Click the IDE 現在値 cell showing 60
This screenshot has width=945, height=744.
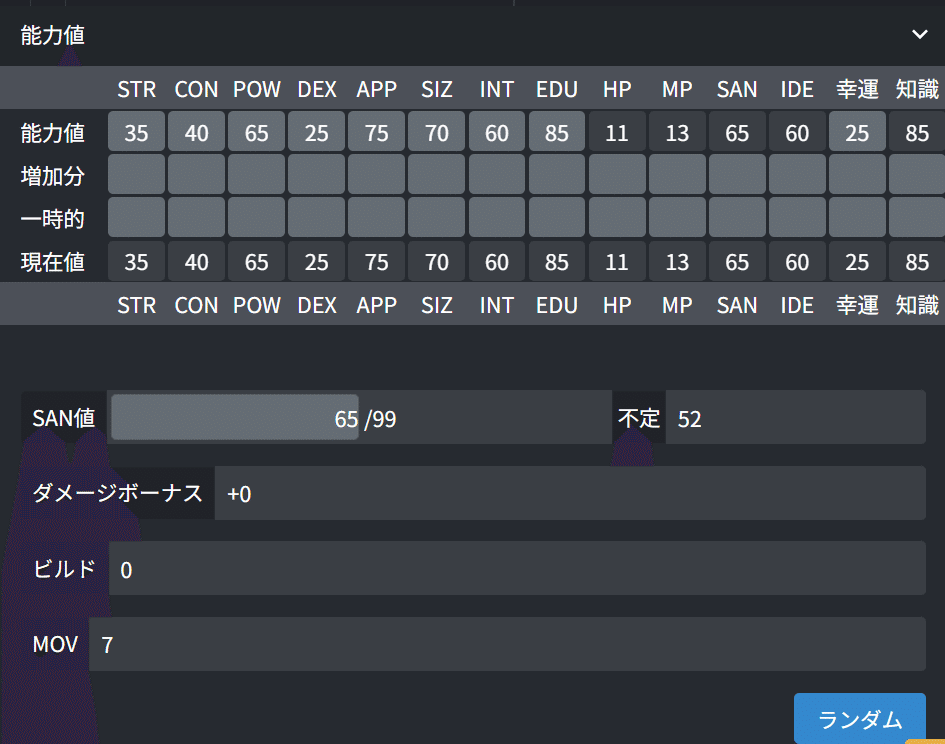797,262
